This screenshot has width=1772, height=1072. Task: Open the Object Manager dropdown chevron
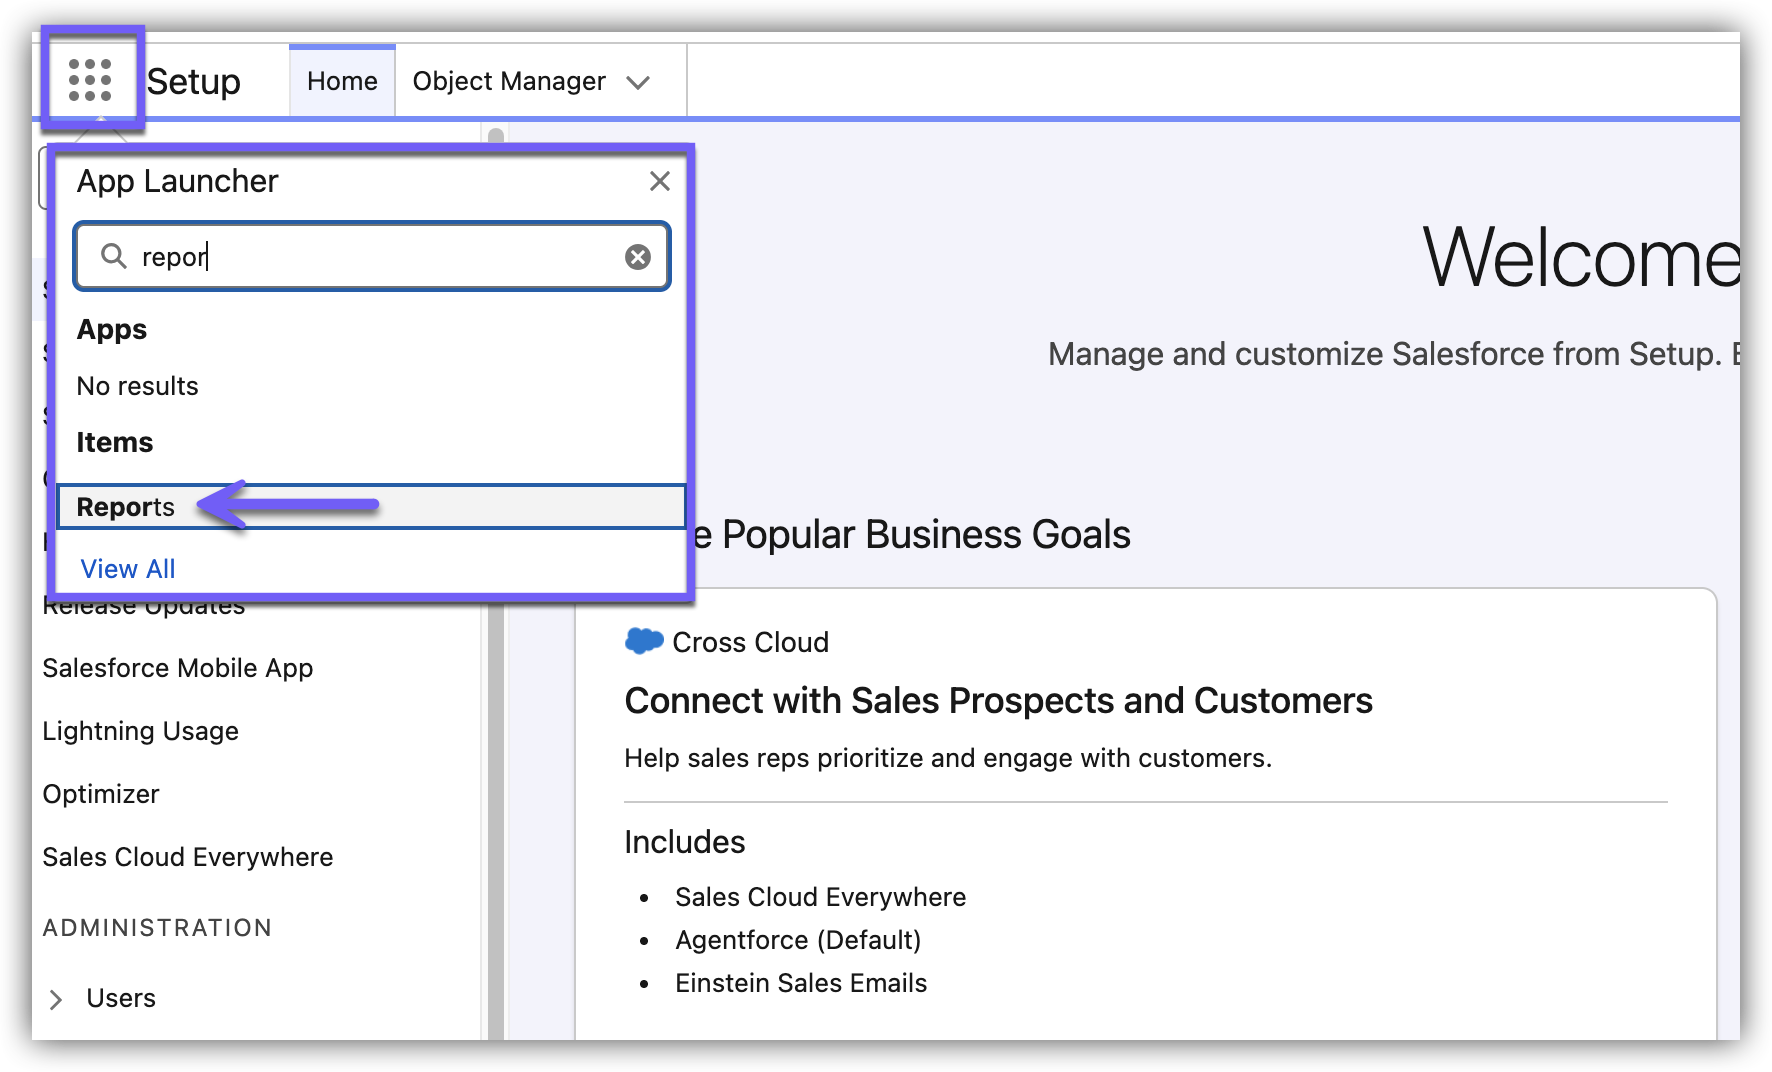[638, 82]
